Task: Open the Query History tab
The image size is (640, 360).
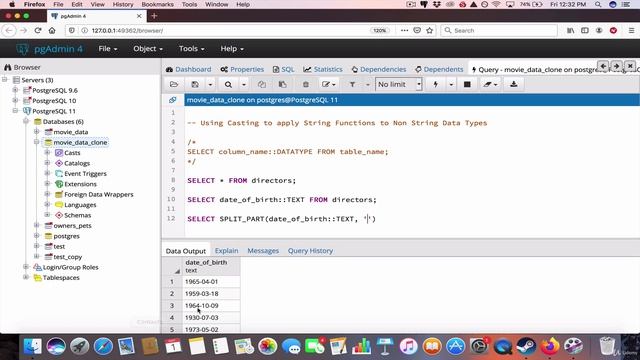Action: [310, 251]
